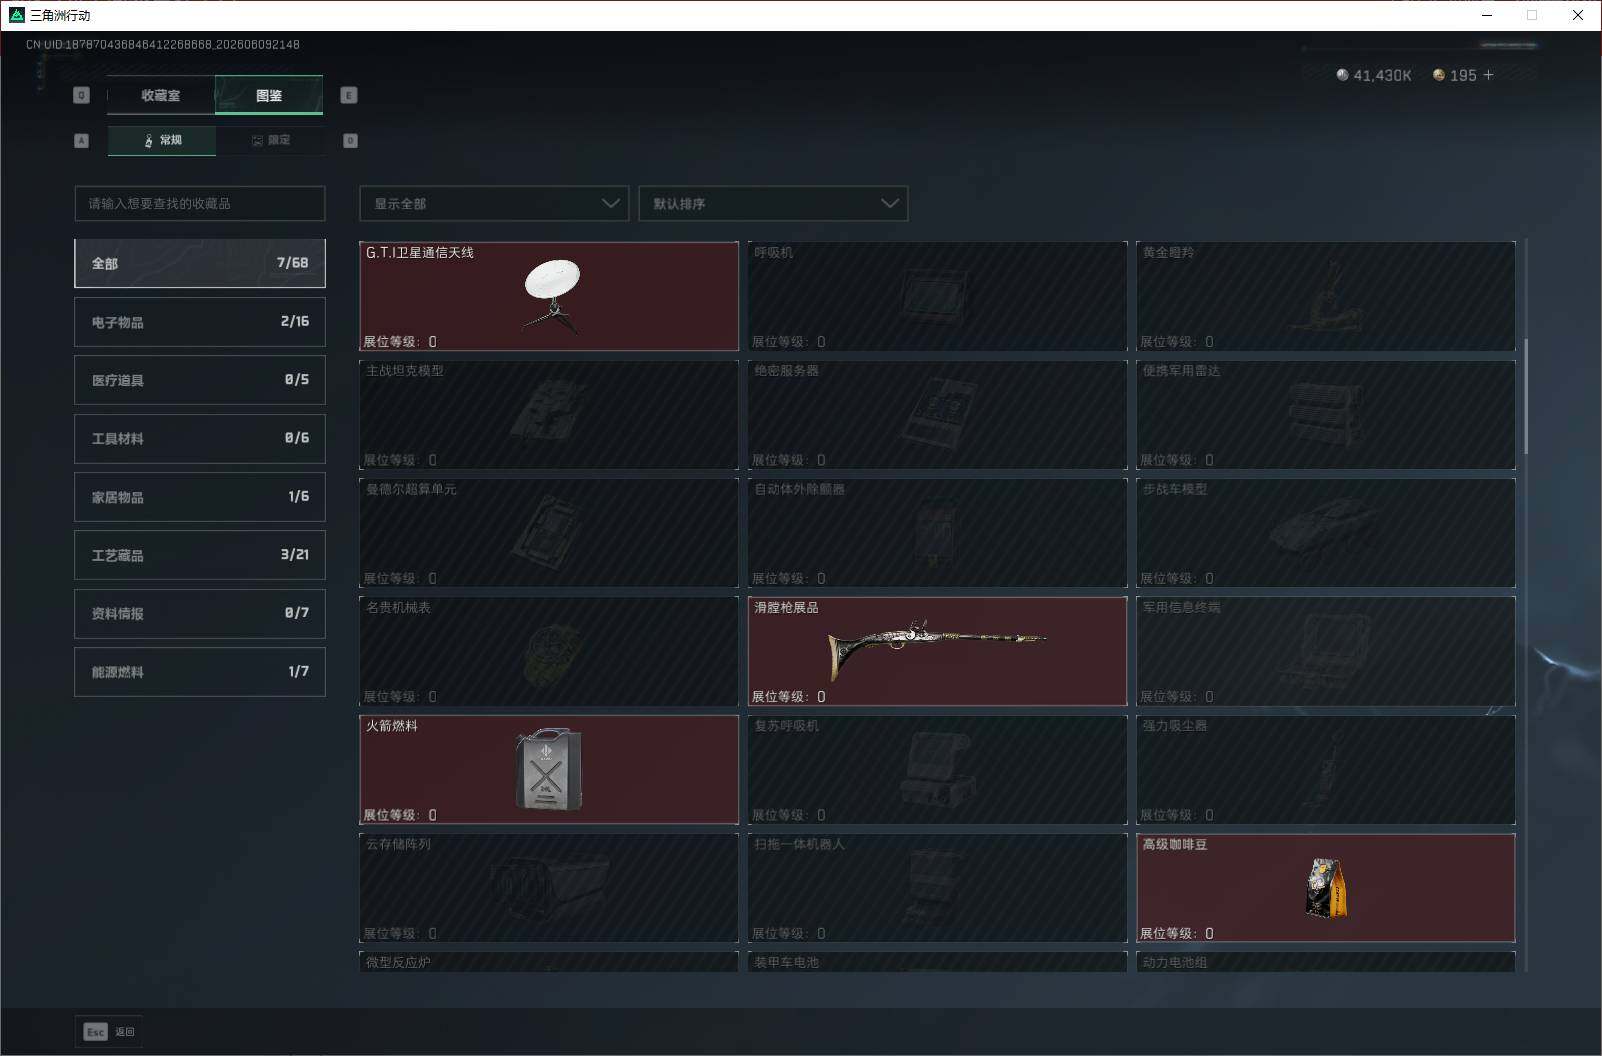
Task: Switch to the 收藏室 tab
Action: pos(161,95)
